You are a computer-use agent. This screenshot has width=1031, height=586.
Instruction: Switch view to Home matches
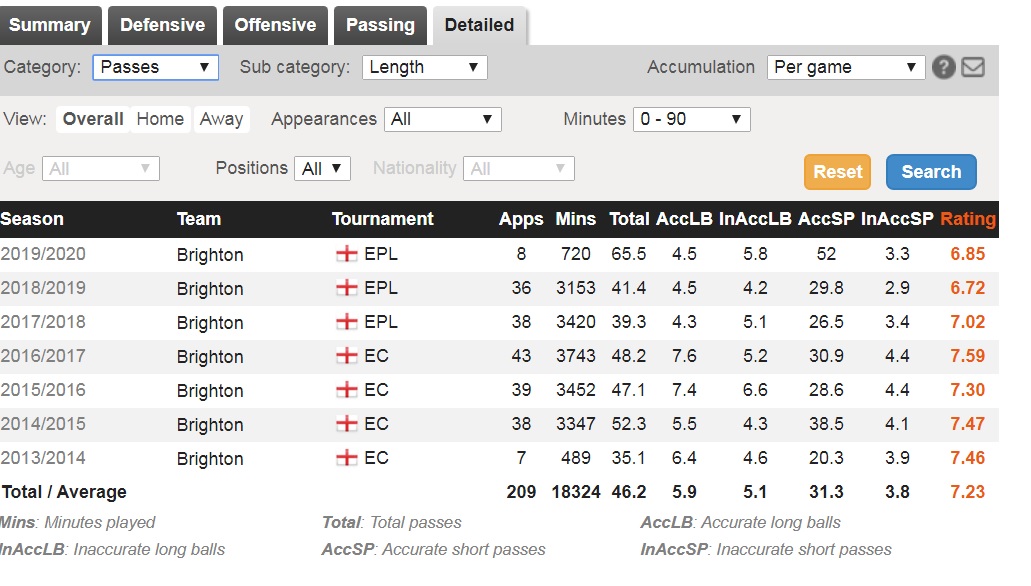coord(160,119)
